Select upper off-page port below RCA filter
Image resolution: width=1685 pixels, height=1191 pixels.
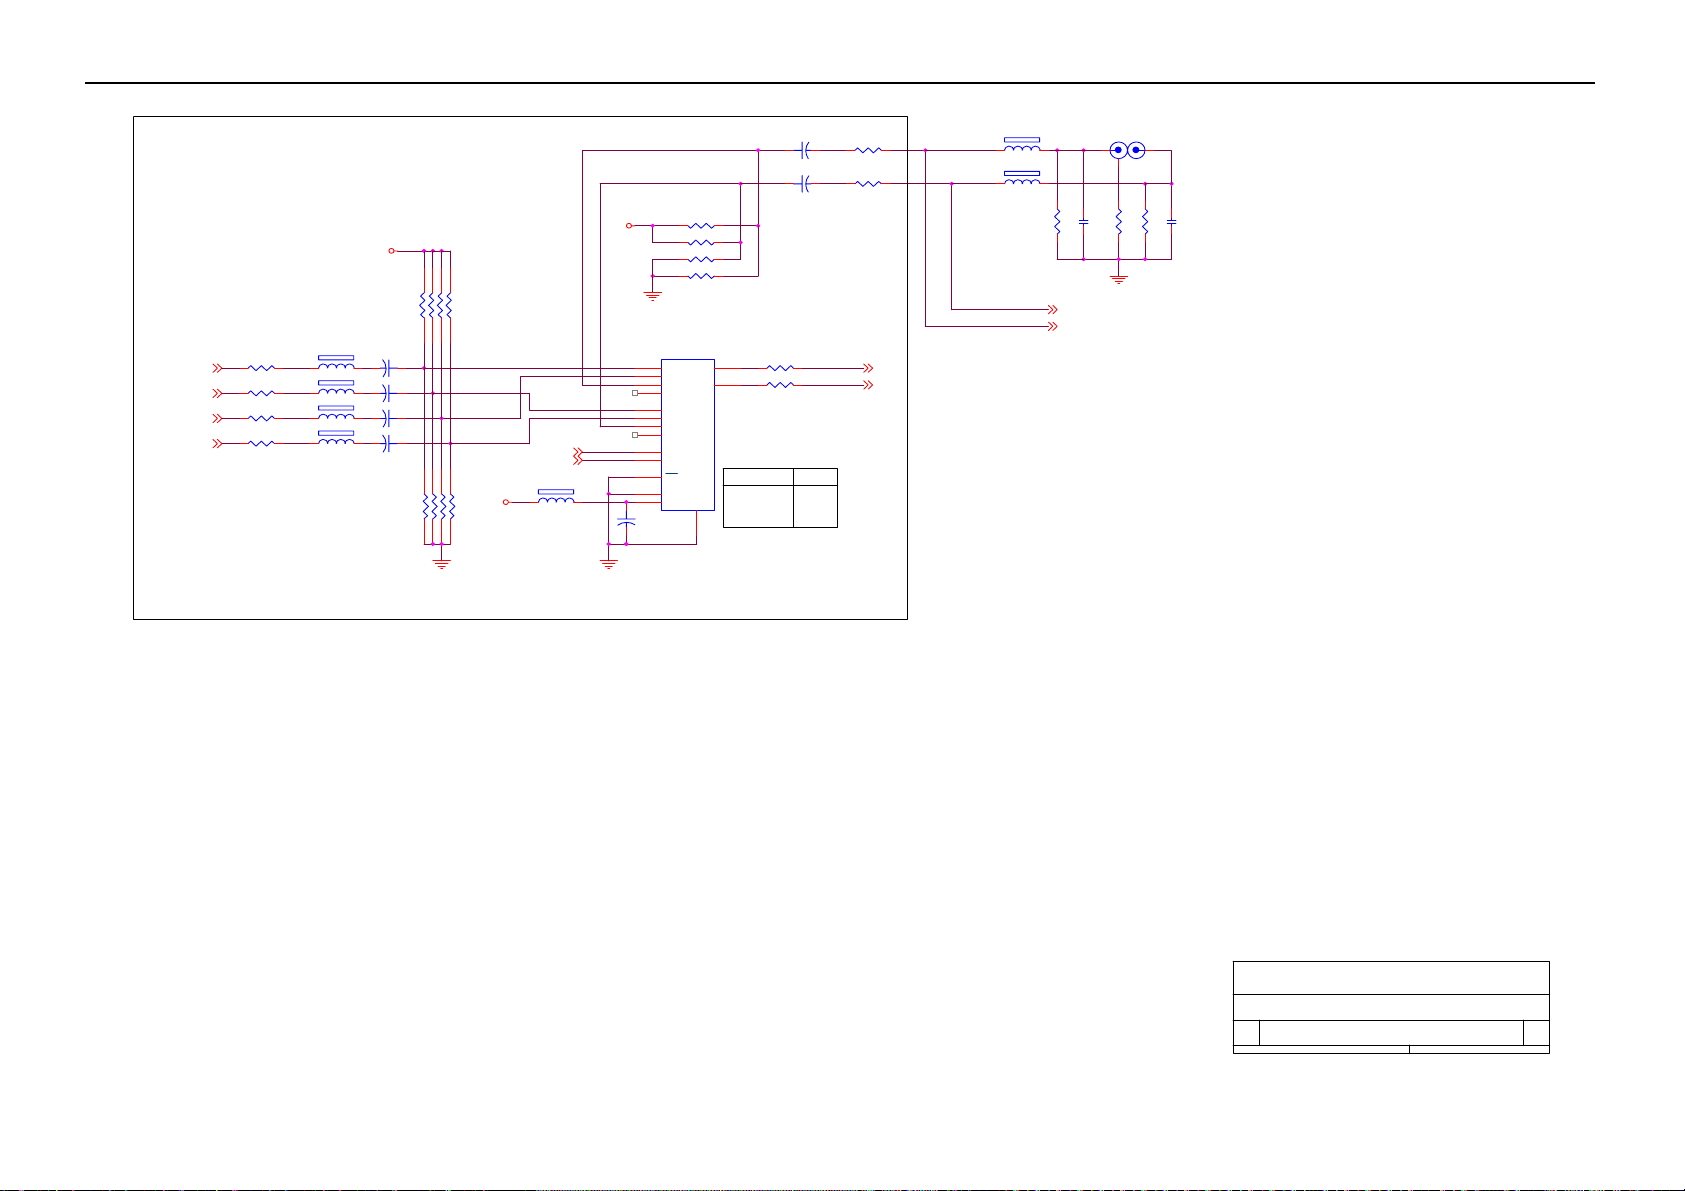[1053, 310]
